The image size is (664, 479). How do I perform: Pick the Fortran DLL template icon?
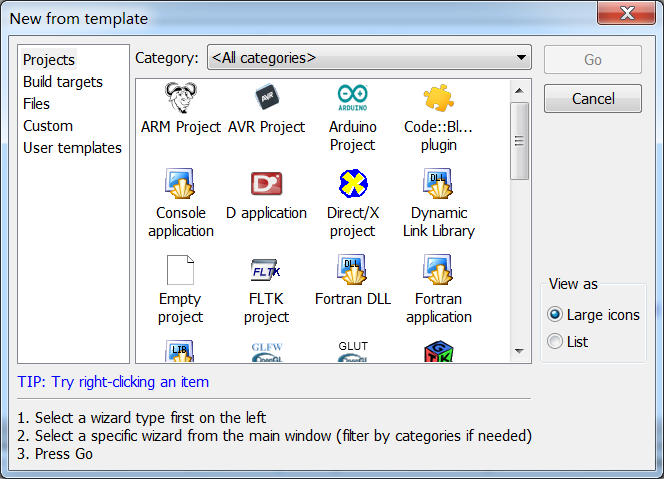(352, 270)
